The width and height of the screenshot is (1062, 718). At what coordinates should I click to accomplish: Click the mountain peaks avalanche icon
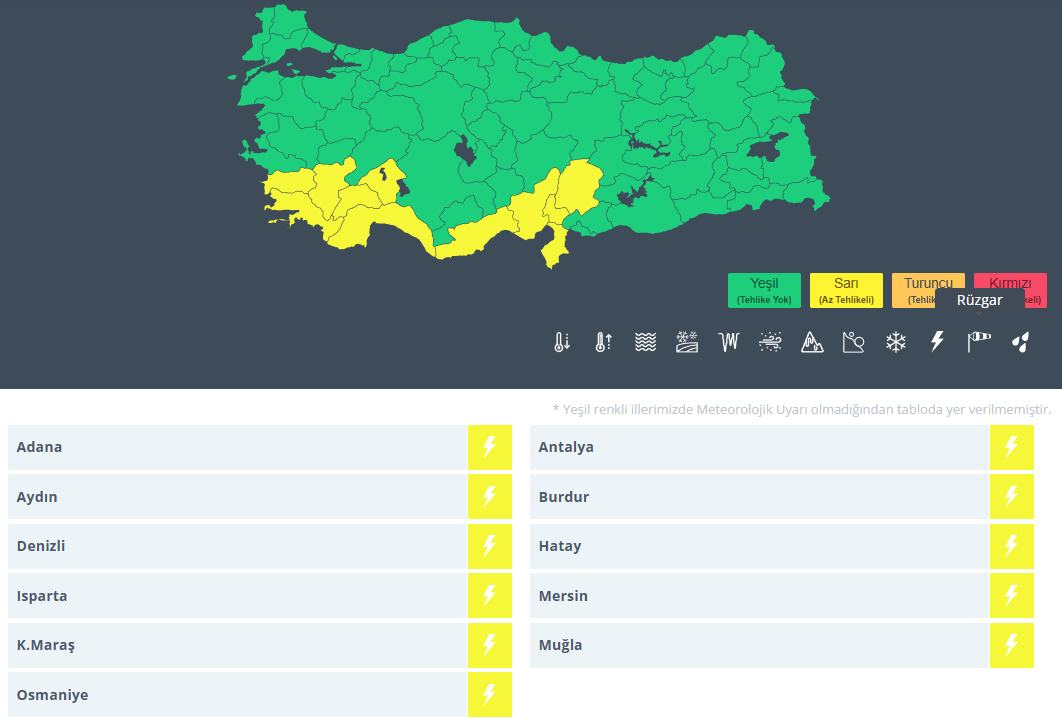click(812, 342)
